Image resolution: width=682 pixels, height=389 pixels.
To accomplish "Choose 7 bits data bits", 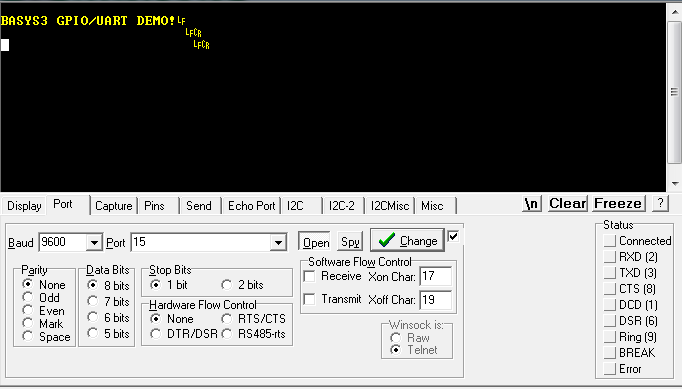I will click(x=108, y=302).
